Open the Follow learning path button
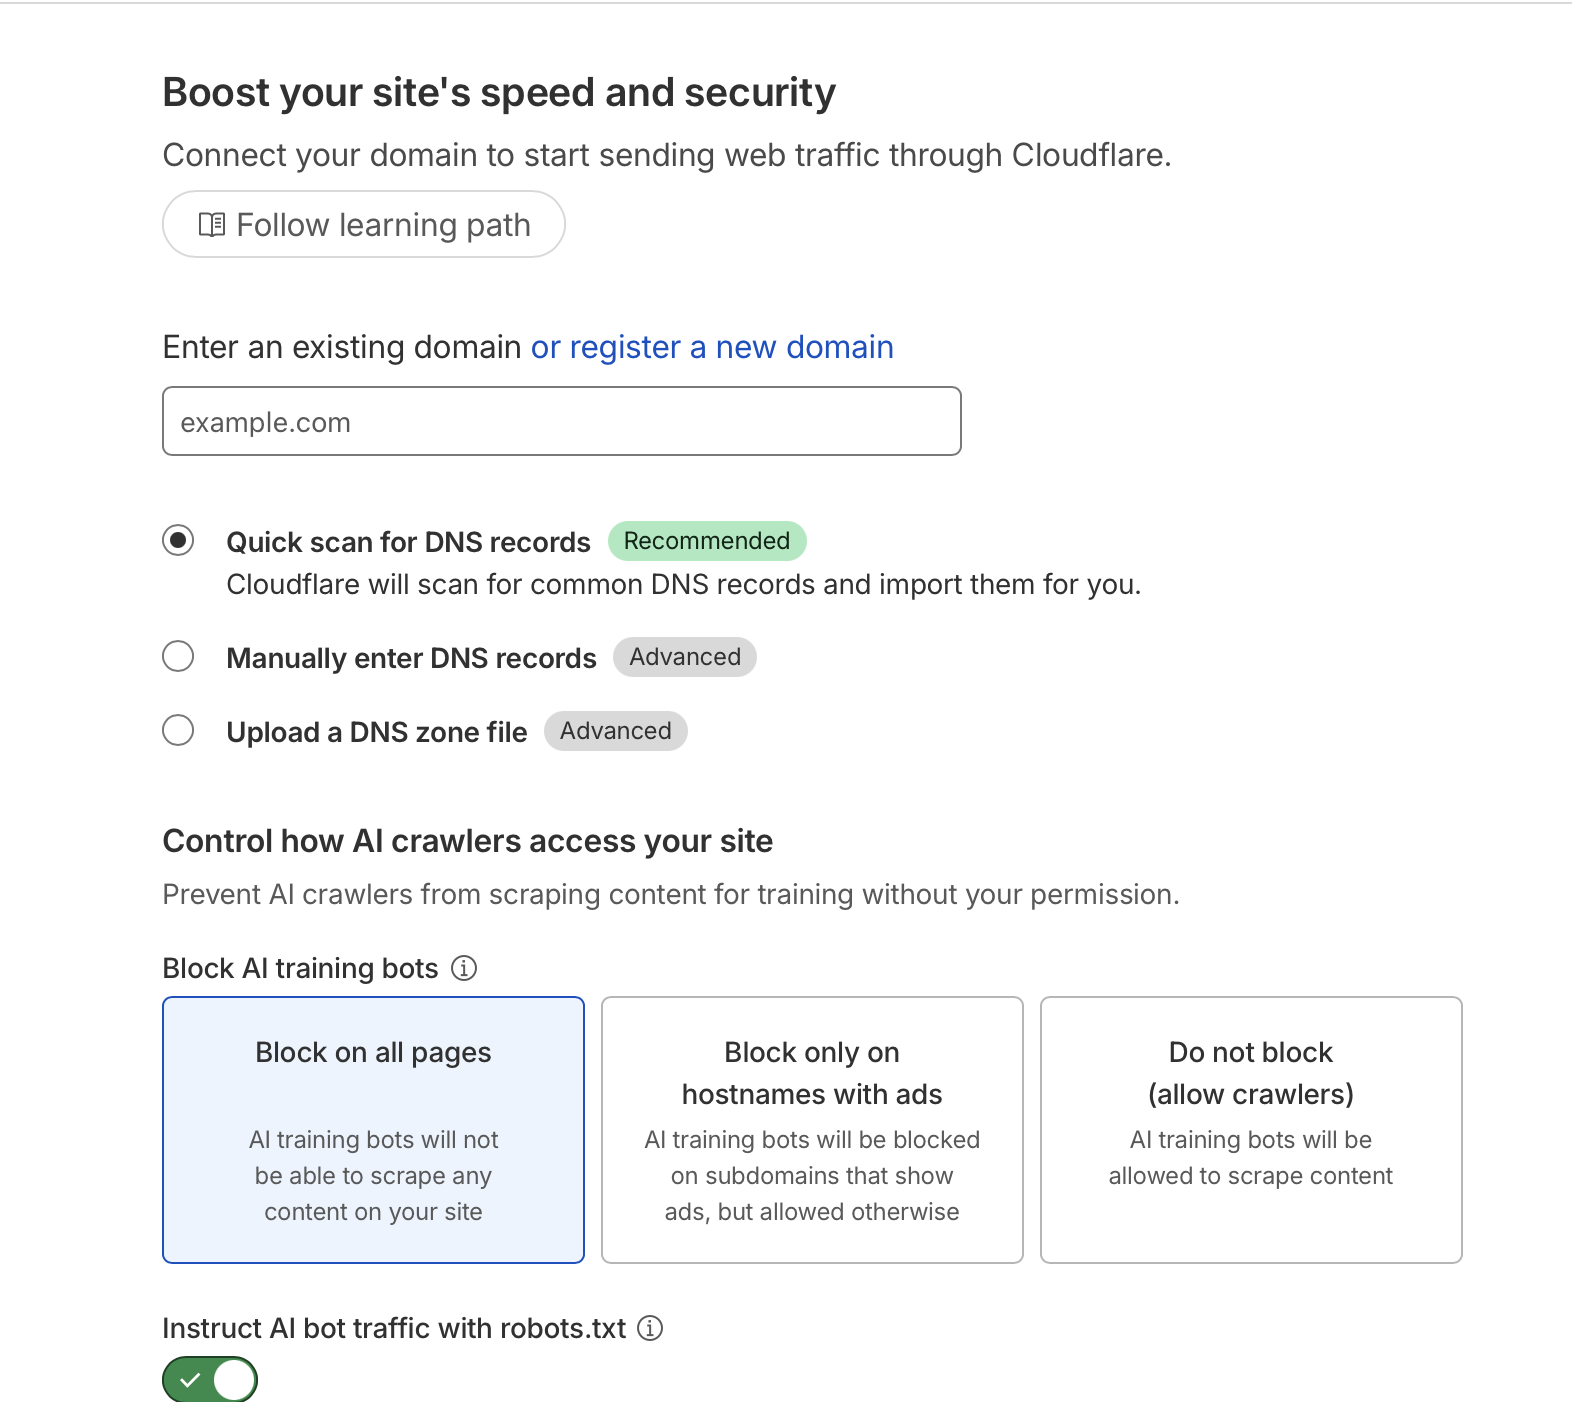This screenshot has width=1572, height=1402. point(363,225)
